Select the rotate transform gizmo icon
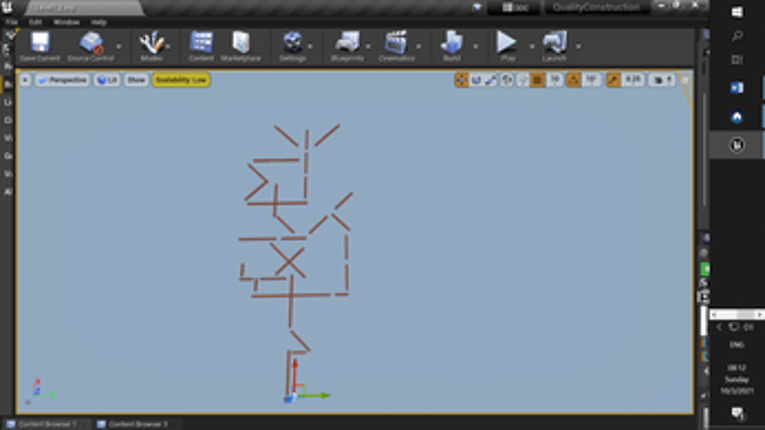This screenshot has height=430, width=765. click(x=476, y=80)
